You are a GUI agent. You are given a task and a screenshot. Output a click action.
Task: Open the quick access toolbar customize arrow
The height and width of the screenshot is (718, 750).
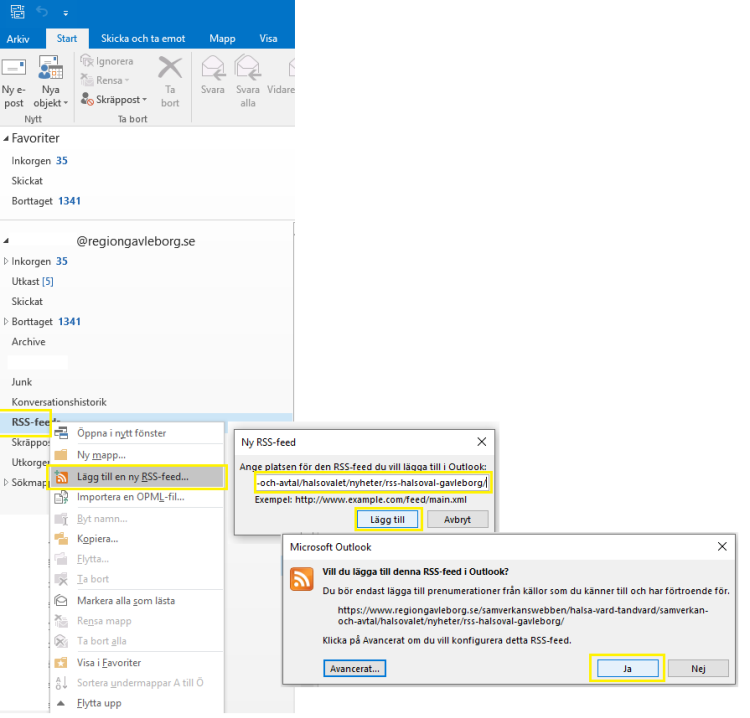[66, 13]
